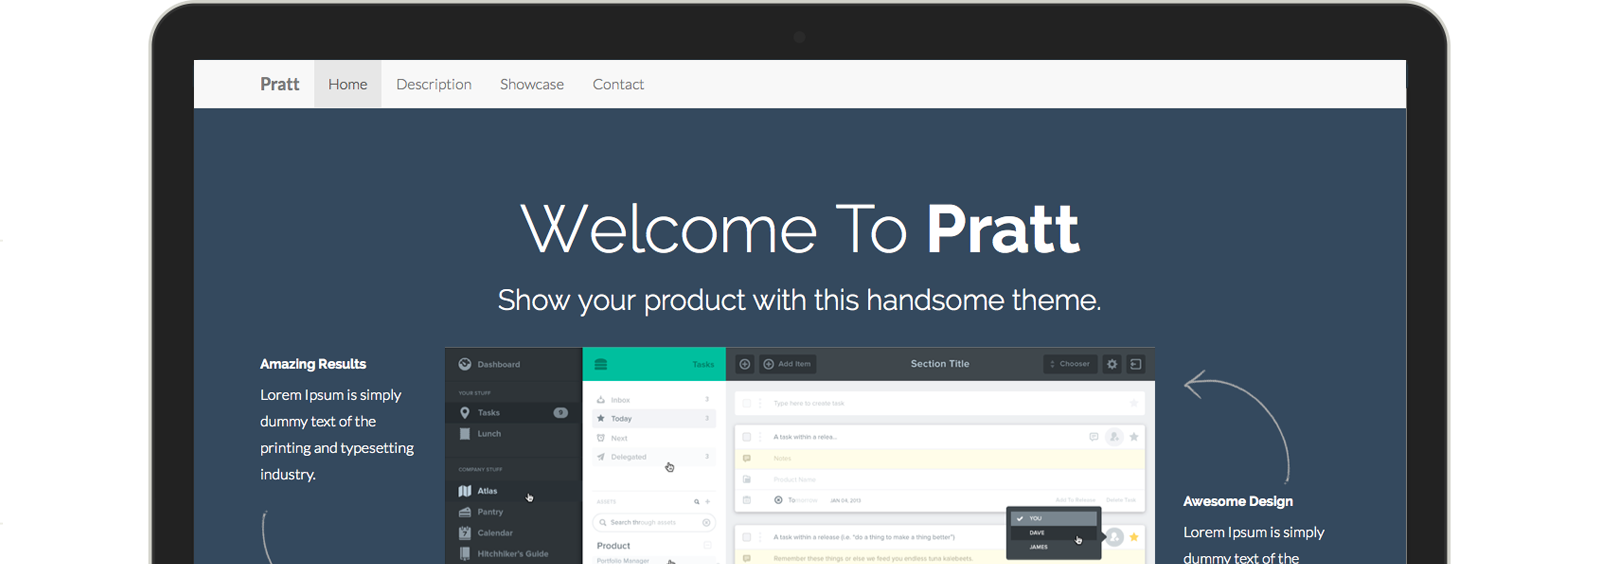Click the Contact nav link

618,84
